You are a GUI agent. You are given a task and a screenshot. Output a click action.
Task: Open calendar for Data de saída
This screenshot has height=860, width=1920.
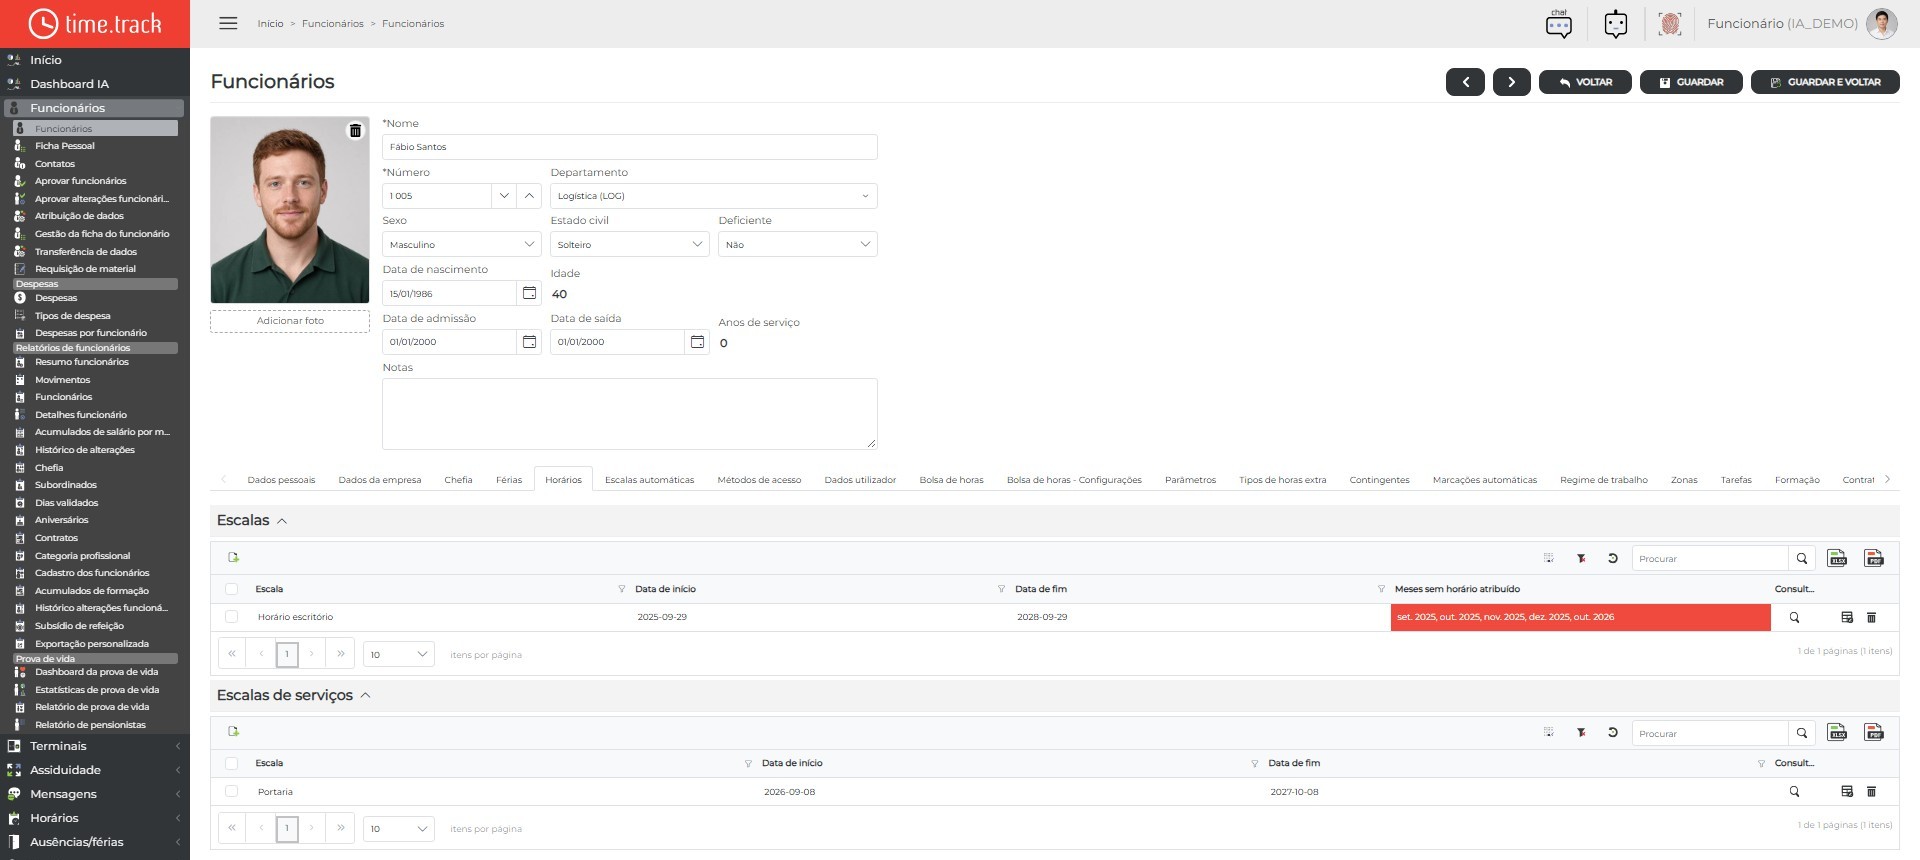pos(697,342)
